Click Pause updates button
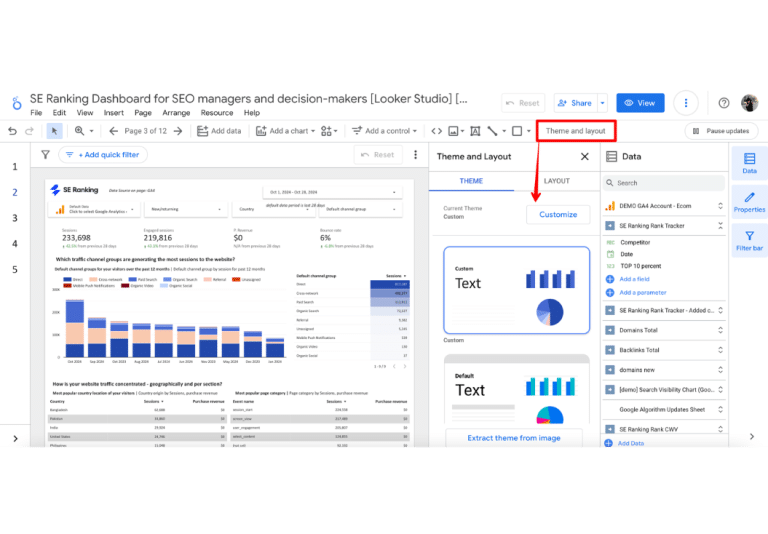768x534 pixels. [x=721, y=131]
